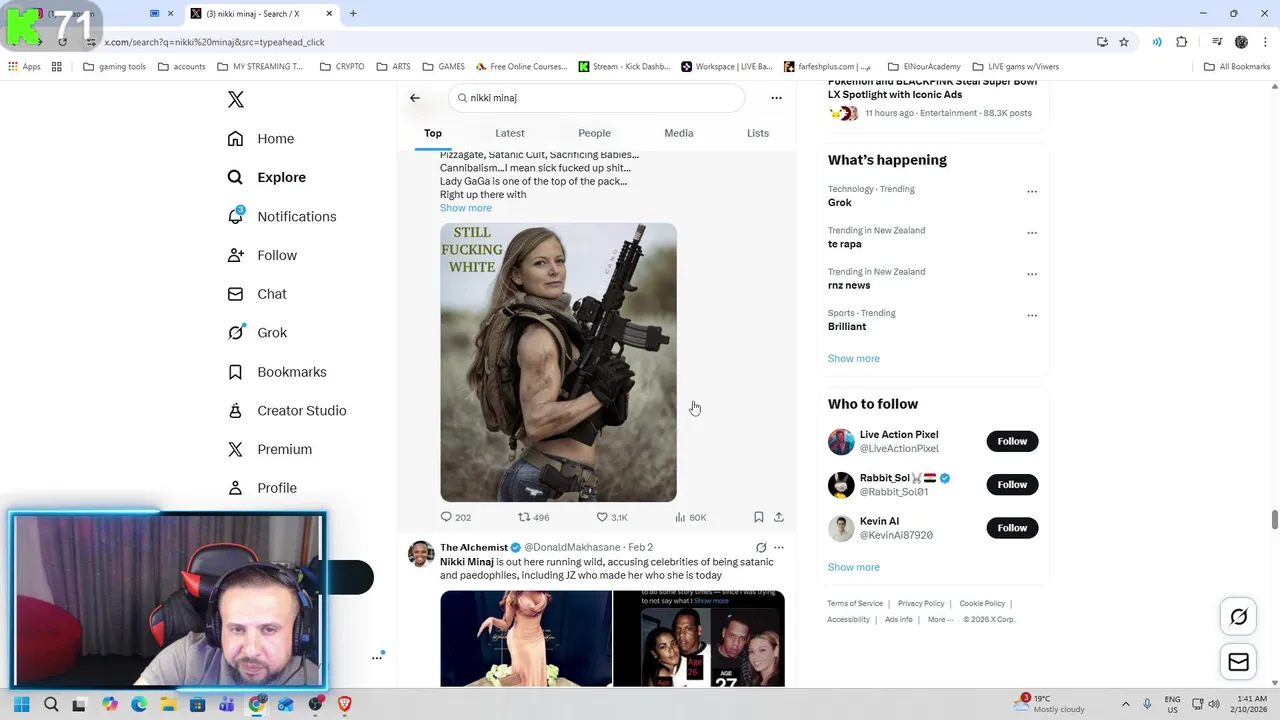The width and height of the screenshot is (1280, 720).
Task: Open Cookie Policy link
Action: 982,604
